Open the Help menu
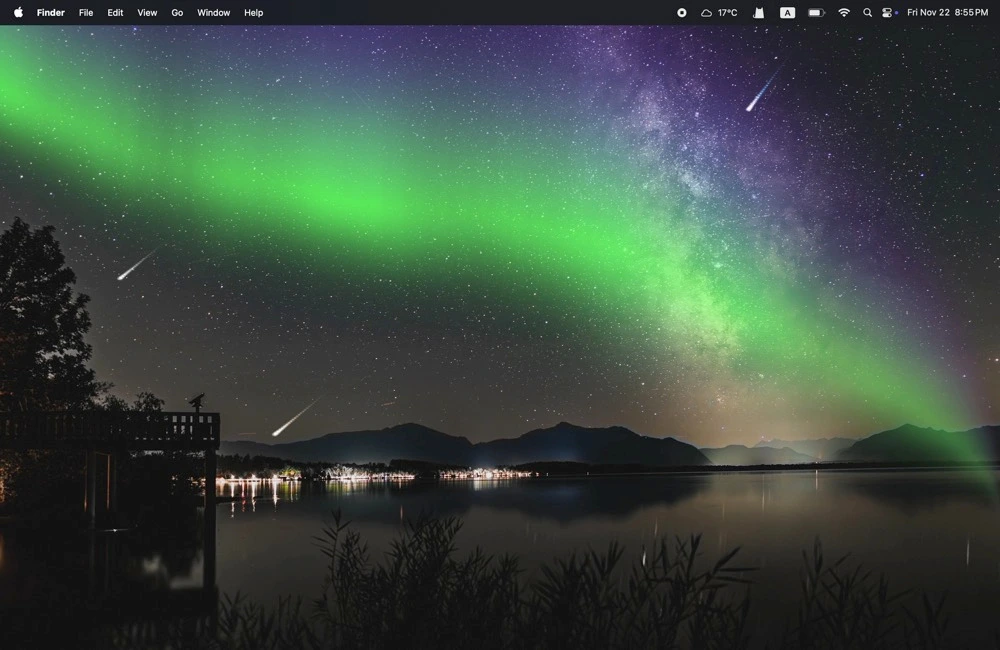 click(253, 12)
